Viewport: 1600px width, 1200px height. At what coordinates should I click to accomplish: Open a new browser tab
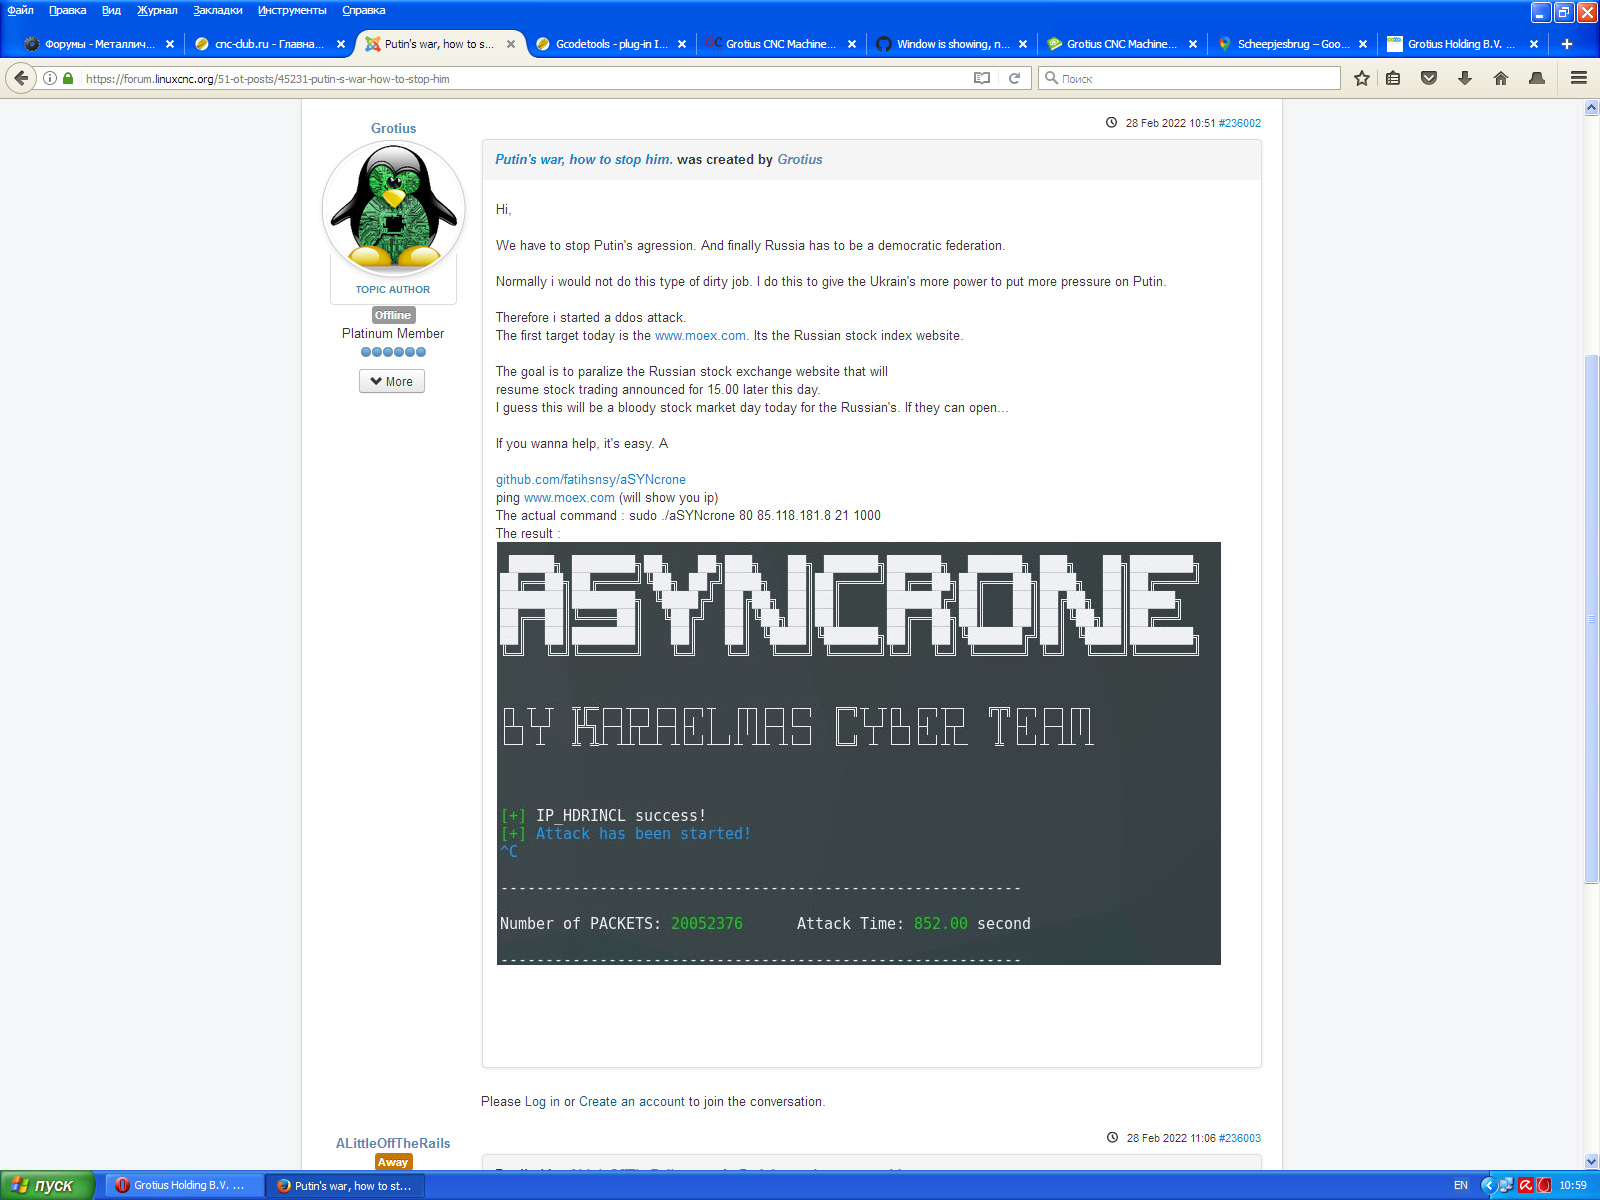tap(1567, 44)
